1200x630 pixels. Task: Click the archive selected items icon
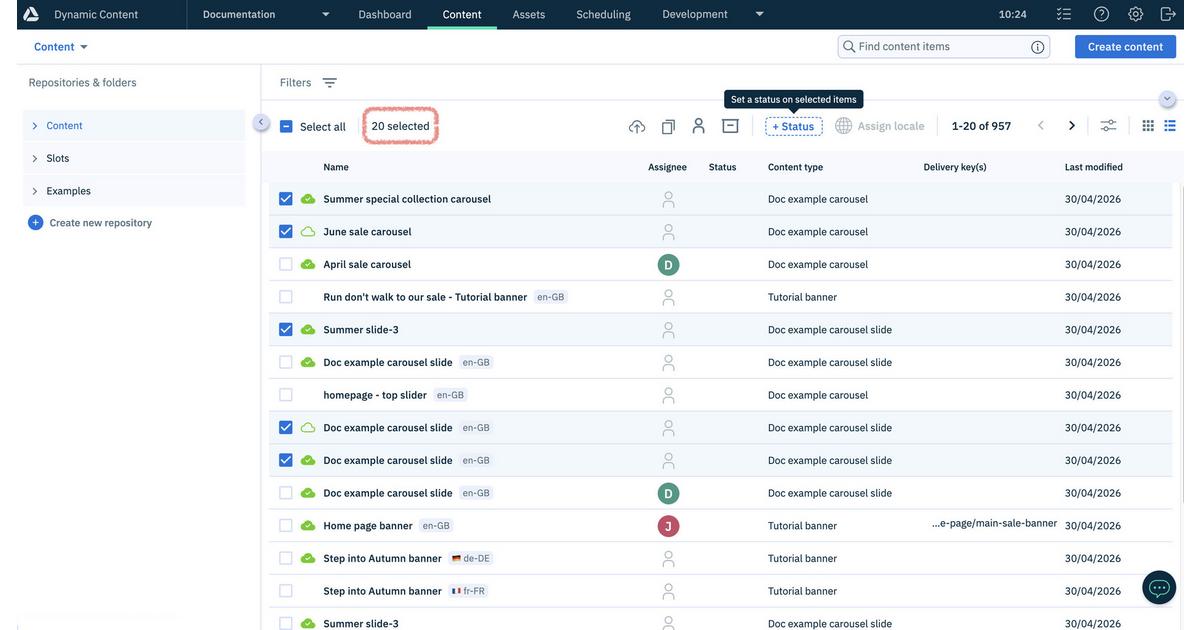coord(730,126)
